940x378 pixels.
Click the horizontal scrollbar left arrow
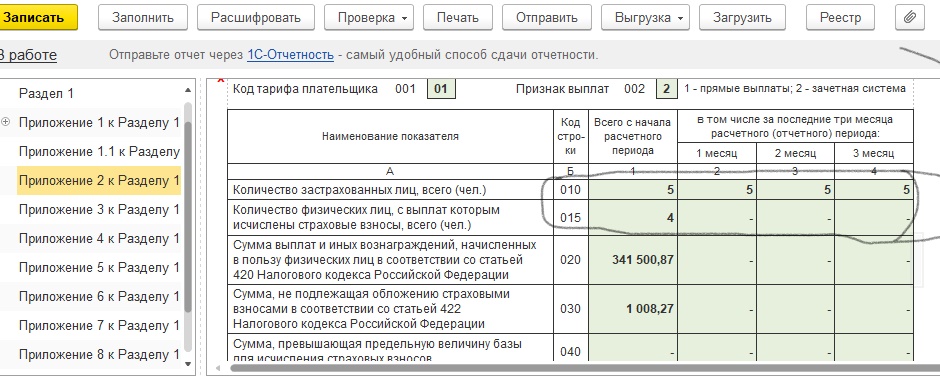218,368
